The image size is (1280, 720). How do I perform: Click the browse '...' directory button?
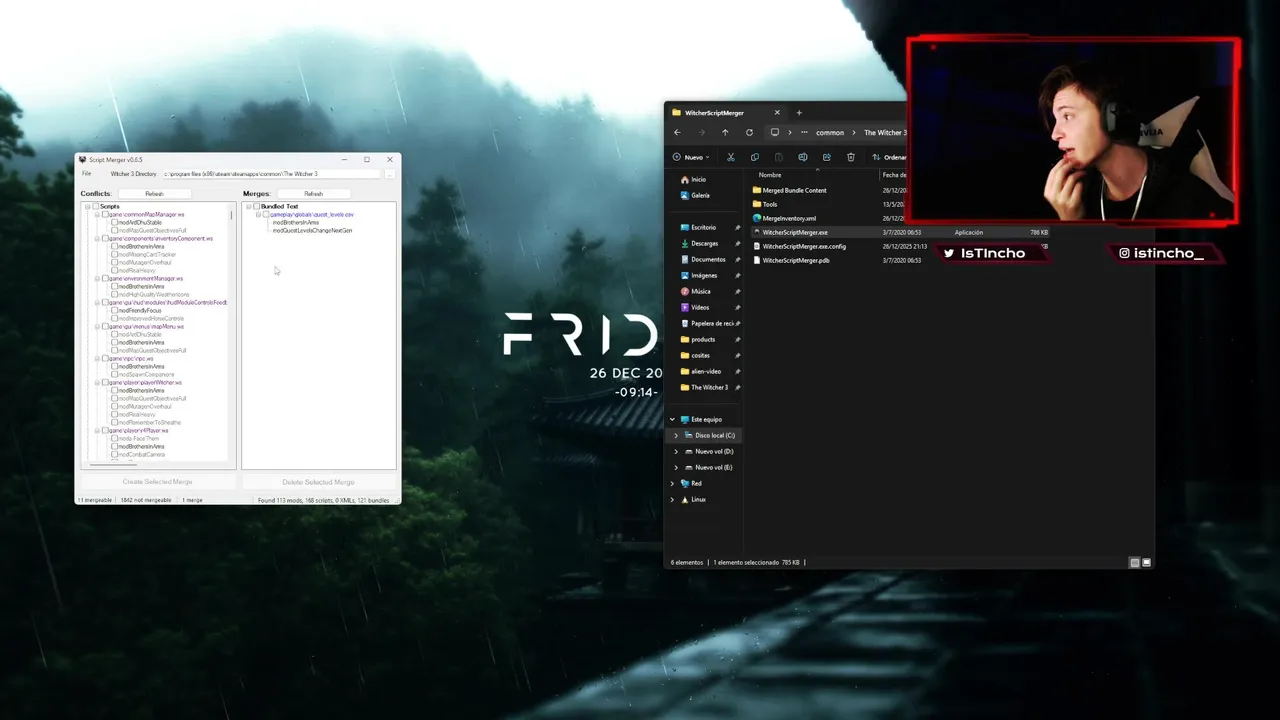tap(390, 174)
